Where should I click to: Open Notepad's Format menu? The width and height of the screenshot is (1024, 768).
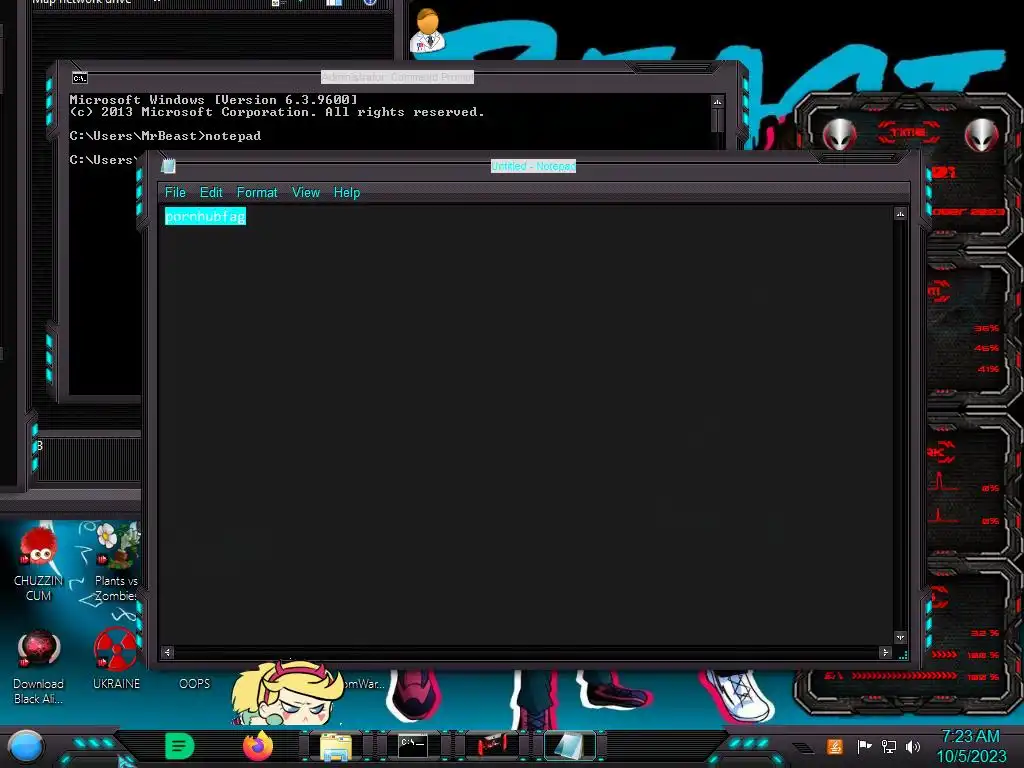click(x=257, y=193)
